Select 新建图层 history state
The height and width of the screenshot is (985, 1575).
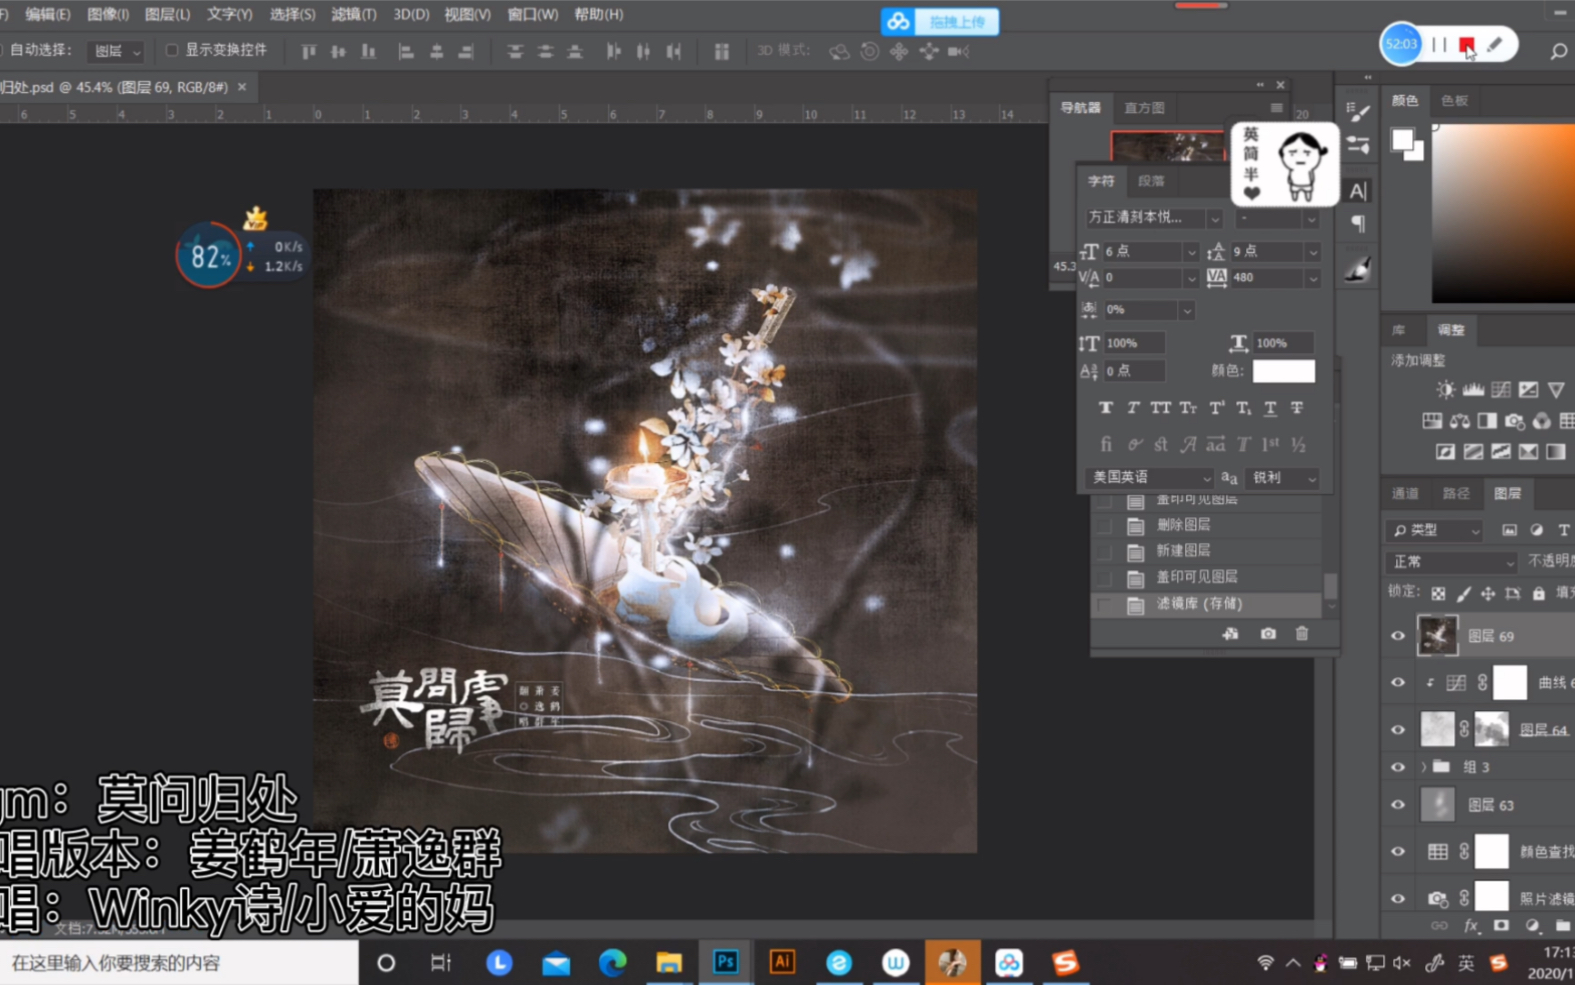coord(1208,551)
